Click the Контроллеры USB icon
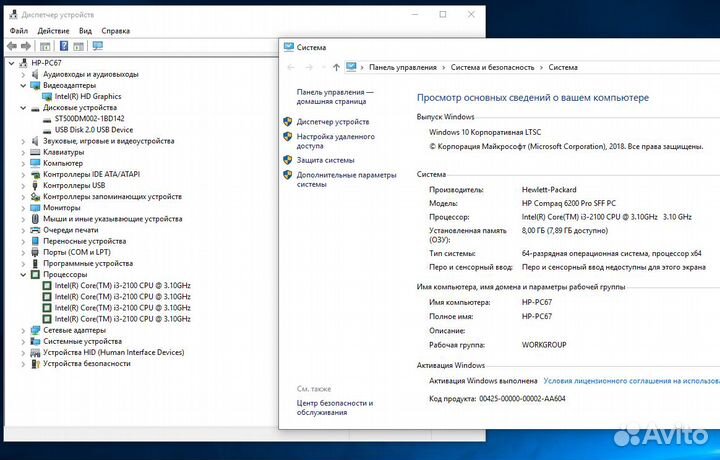The height and width of the screenshot is (460, 720). point(35,185)
